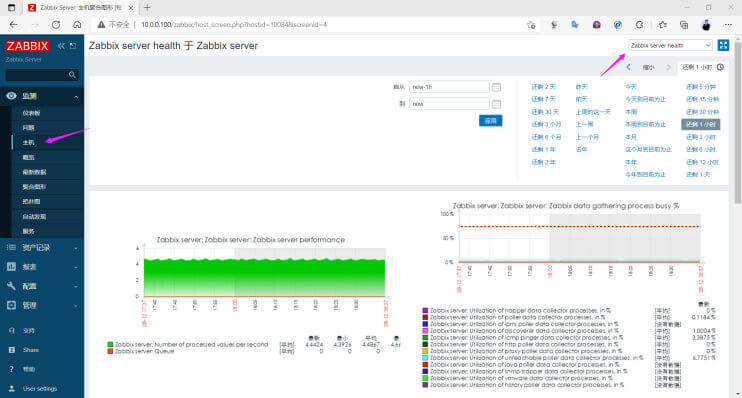Click the hide-sidebar icon beside the collapse arrows
Screen dimensions: 742x398
(73, 46)
